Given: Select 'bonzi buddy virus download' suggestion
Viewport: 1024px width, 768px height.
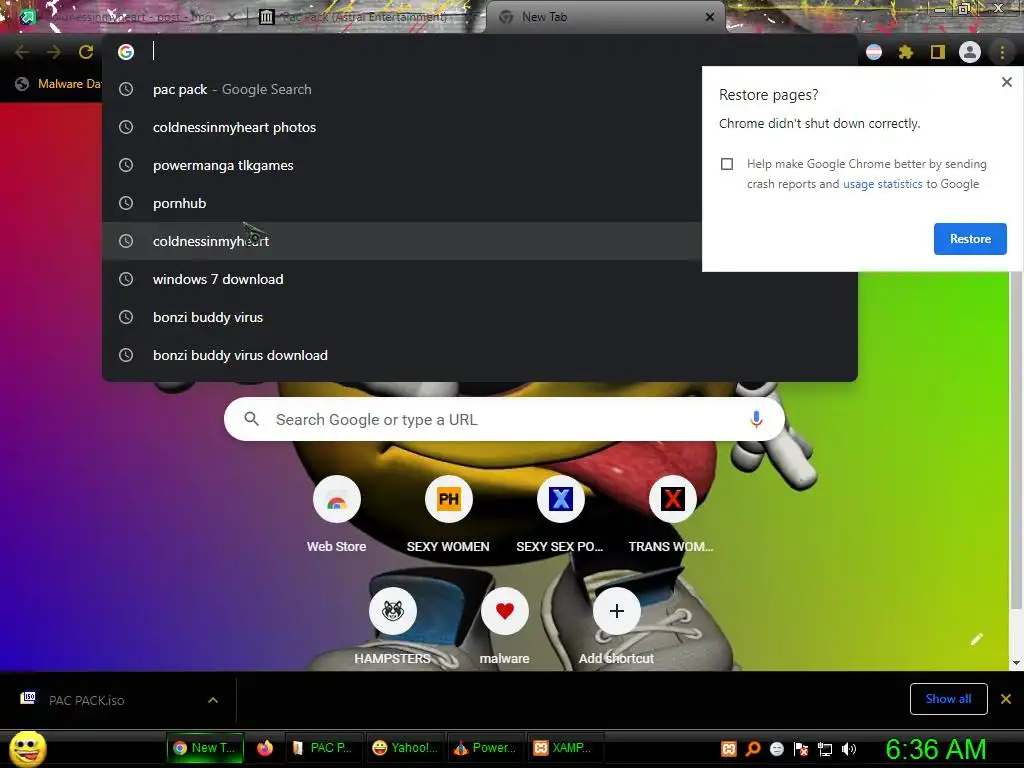Looking at the screenshot, I should [480, 355].
